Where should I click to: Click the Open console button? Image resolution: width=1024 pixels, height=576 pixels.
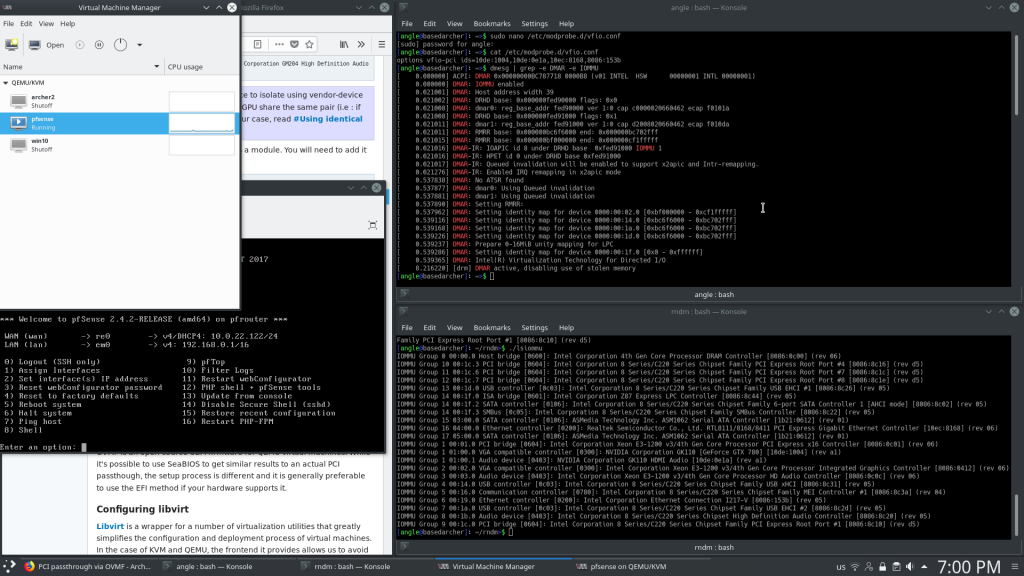[46, 45]
